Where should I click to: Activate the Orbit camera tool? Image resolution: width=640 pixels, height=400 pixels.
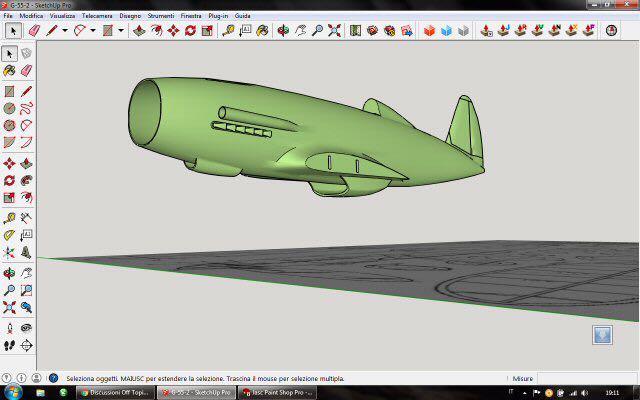[283, 31]
